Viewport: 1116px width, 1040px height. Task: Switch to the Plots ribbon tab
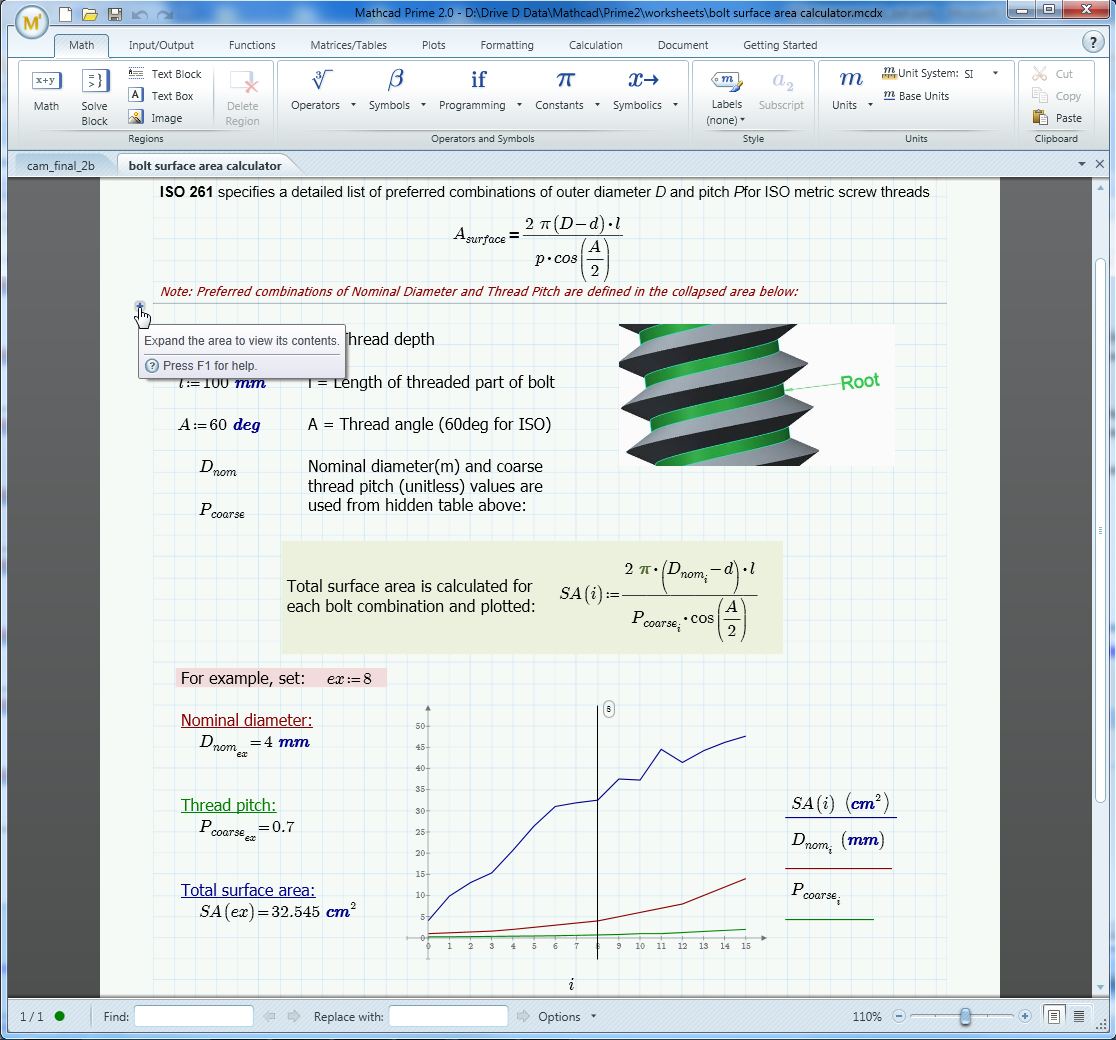tap(433, 45)
